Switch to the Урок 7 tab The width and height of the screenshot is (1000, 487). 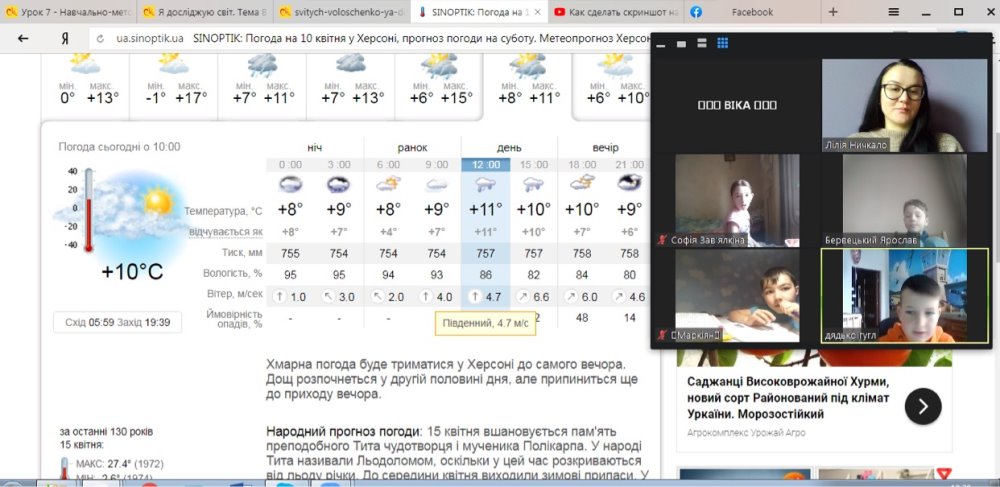click(68, 11)
